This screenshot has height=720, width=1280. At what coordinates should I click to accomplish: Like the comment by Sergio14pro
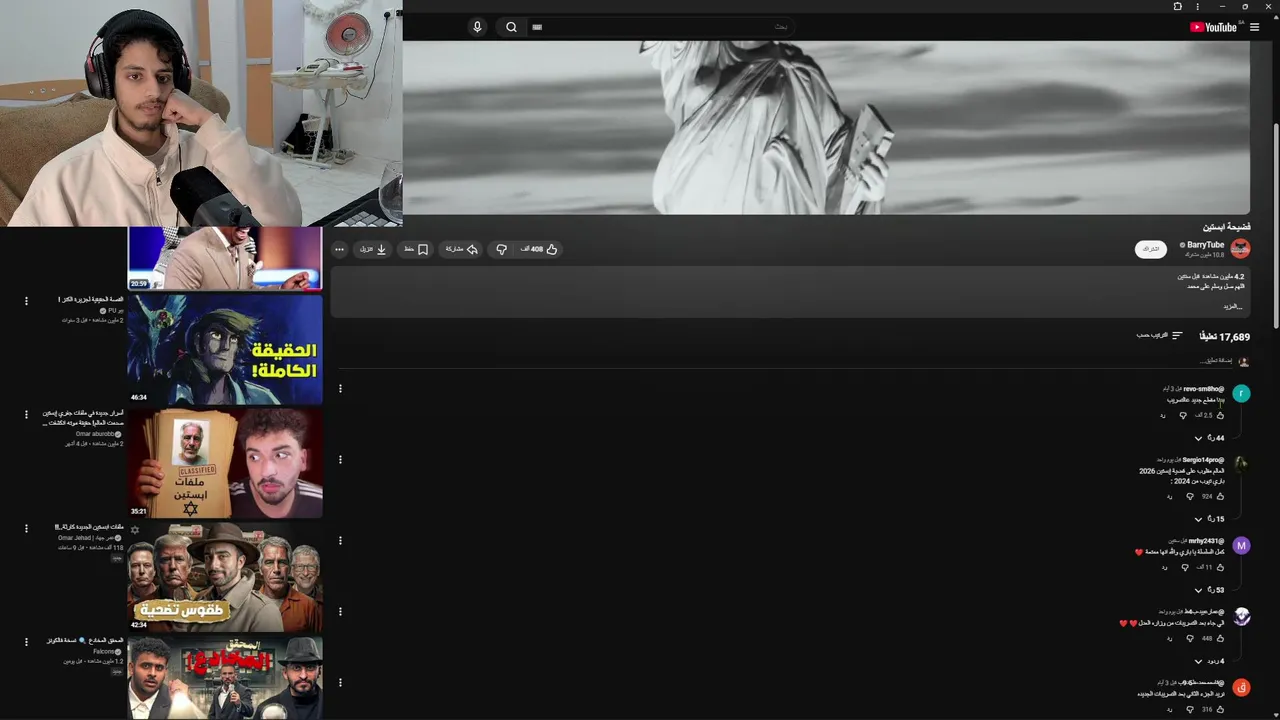(1220, 496)
